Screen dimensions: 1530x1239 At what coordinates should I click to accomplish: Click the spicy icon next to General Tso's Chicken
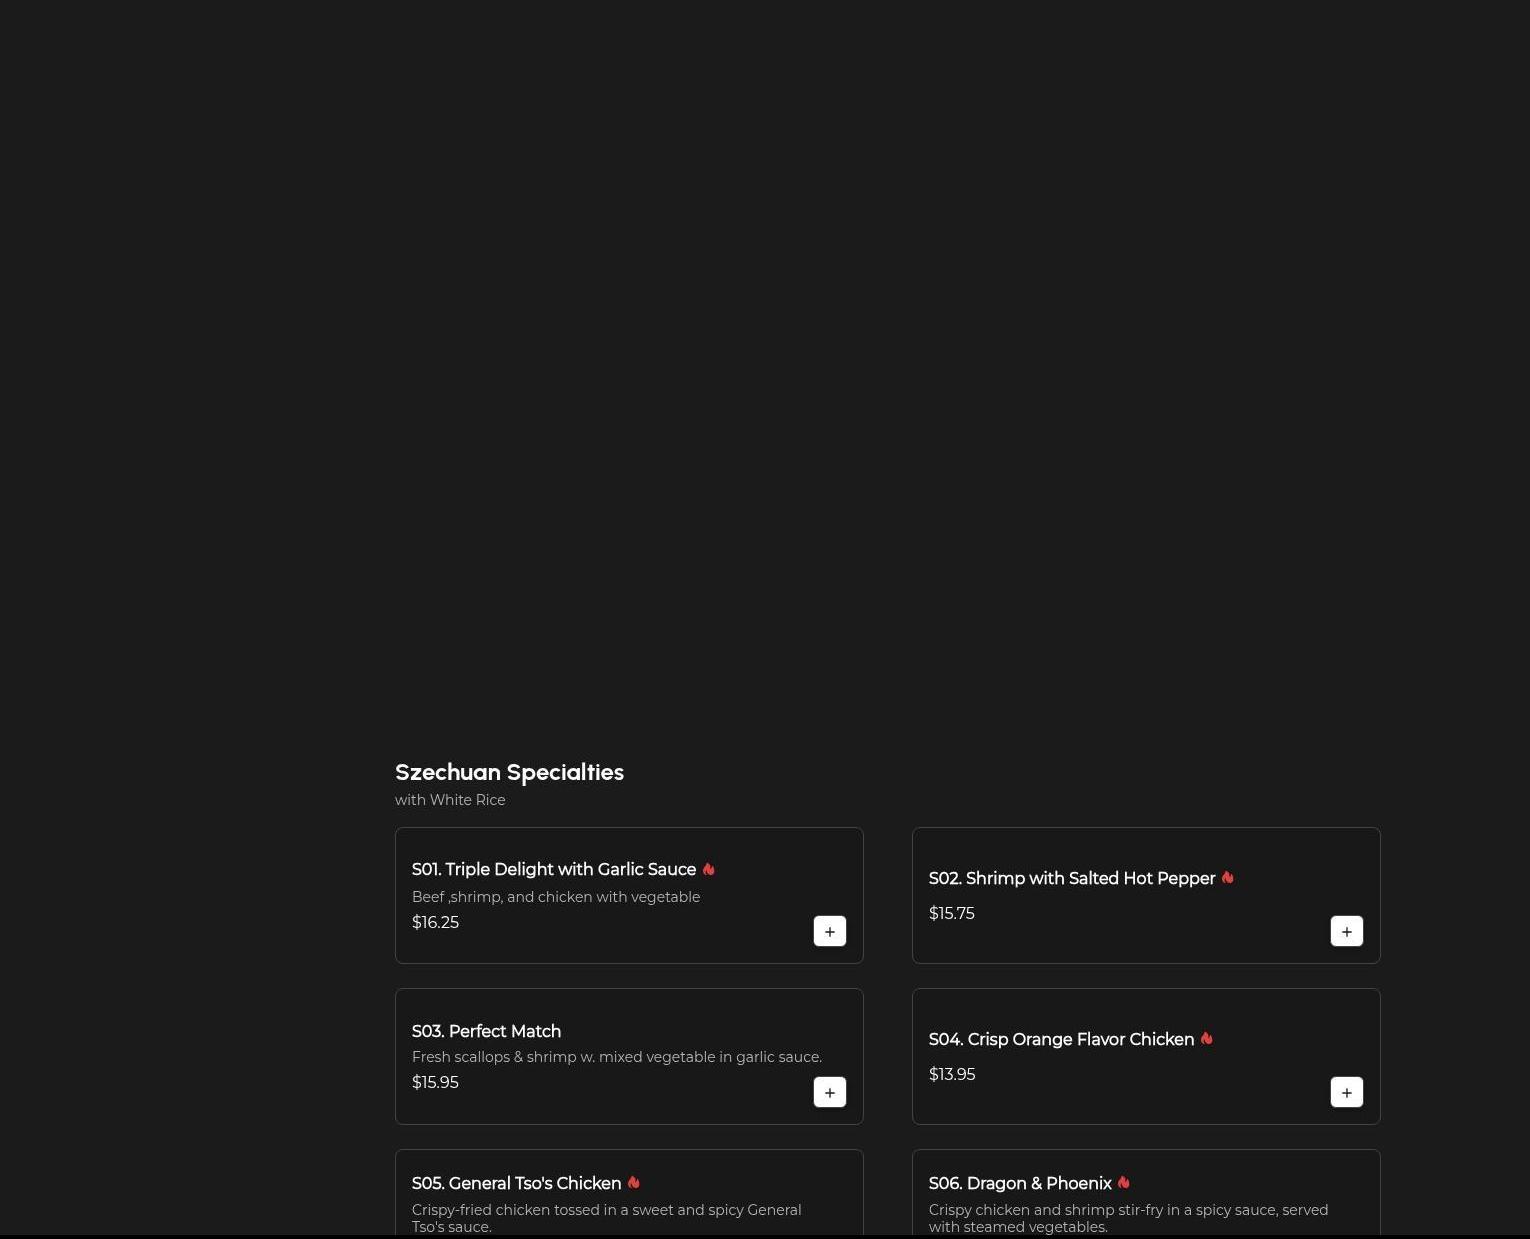pyautogui.click(x=634, y=1183)
